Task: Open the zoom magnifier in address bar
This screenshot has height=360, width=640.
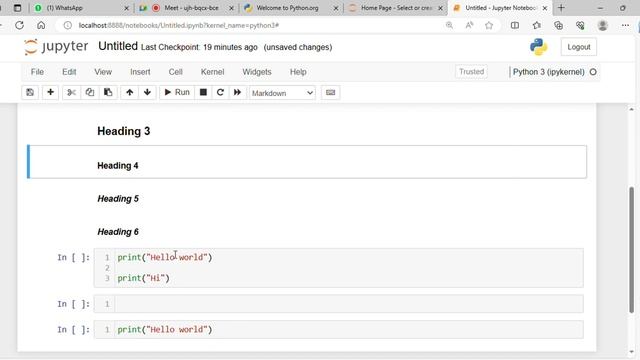Action: (x=449, y=25)
